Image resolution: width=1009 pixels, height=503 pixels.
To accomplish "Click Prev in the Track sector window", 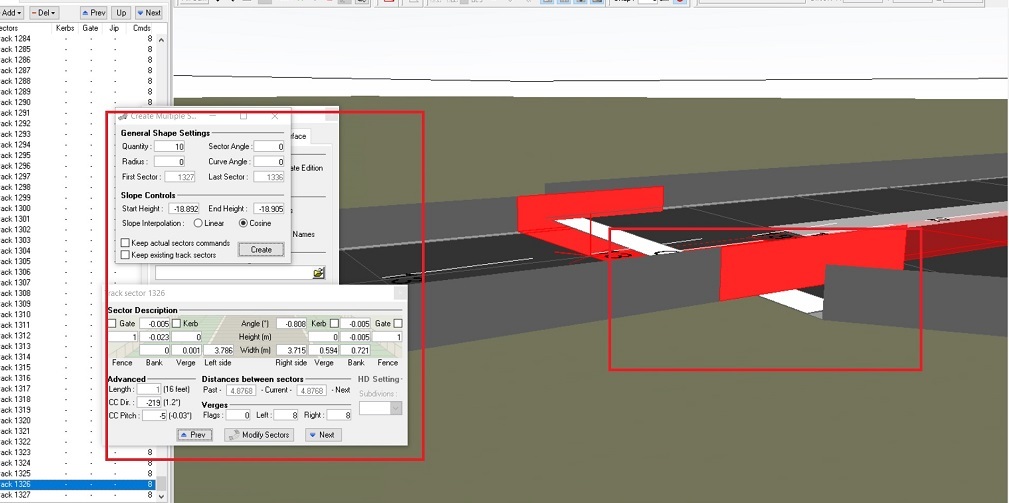I will 194,435.
